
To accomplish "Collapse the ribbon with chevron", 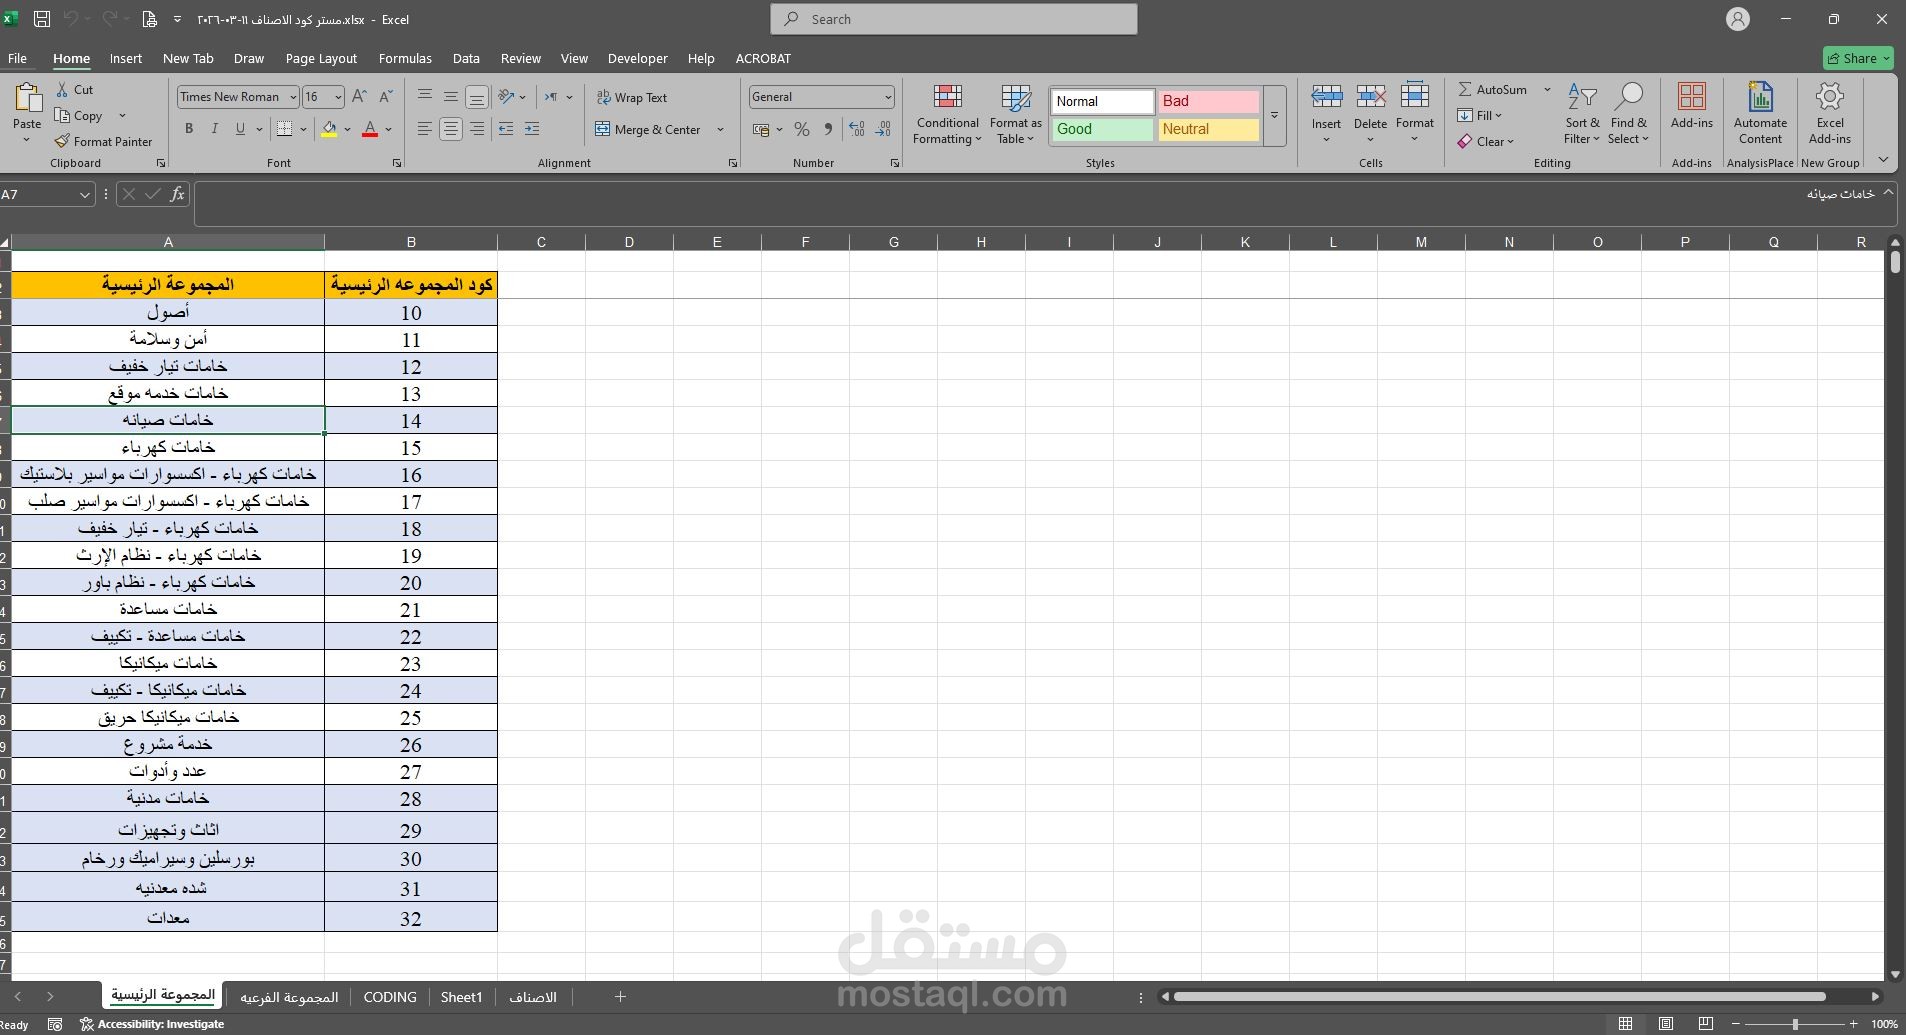I will pos(1883,160).
